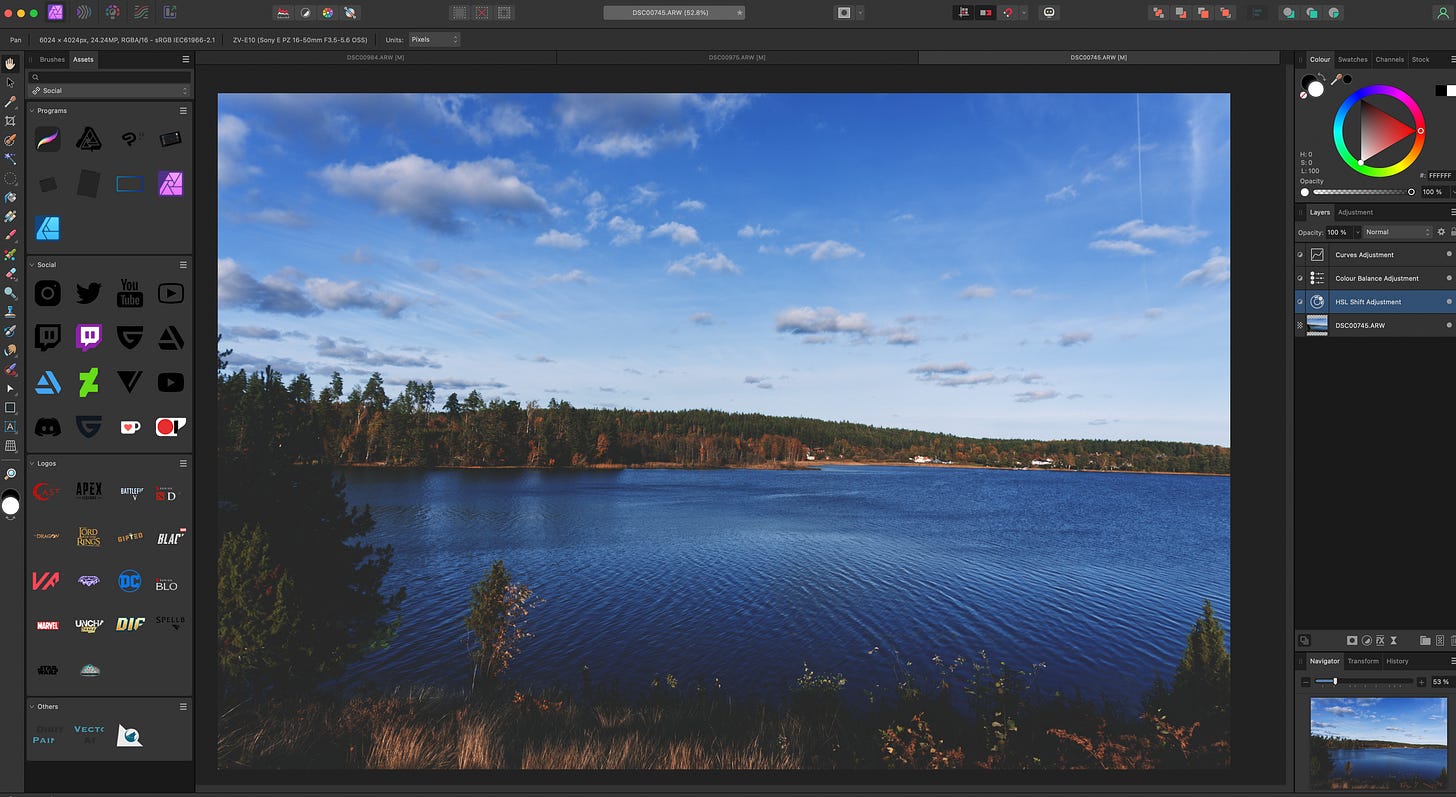This screenshot has height=797, width=1456.
Task: Apply Auto White Balance from the toolbar
Action: 350,13
